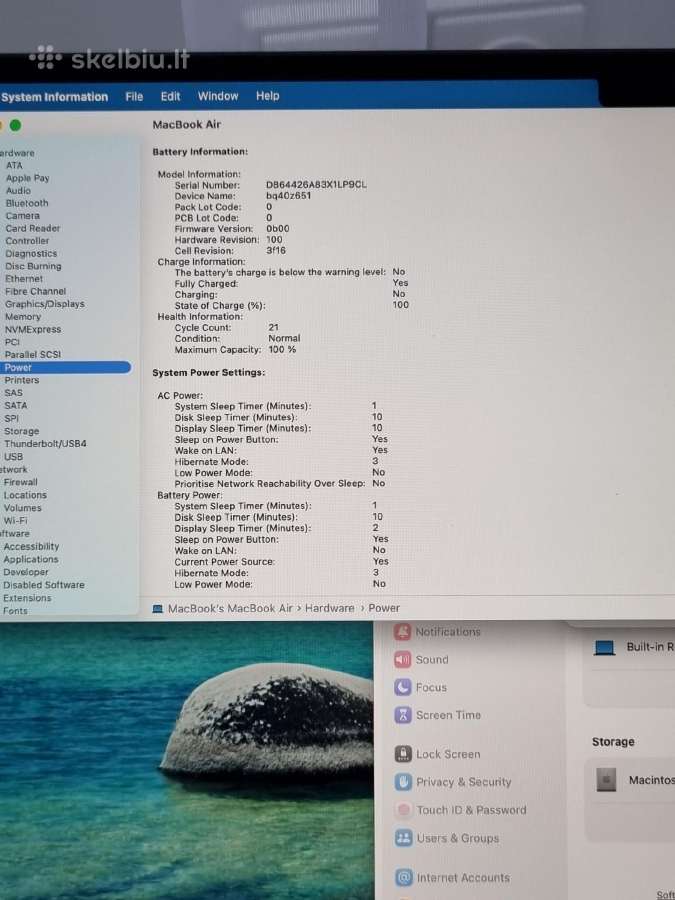Select Diagnostics in the sidebar
This screenshot has width=675, height=900.
pos(31,254)
